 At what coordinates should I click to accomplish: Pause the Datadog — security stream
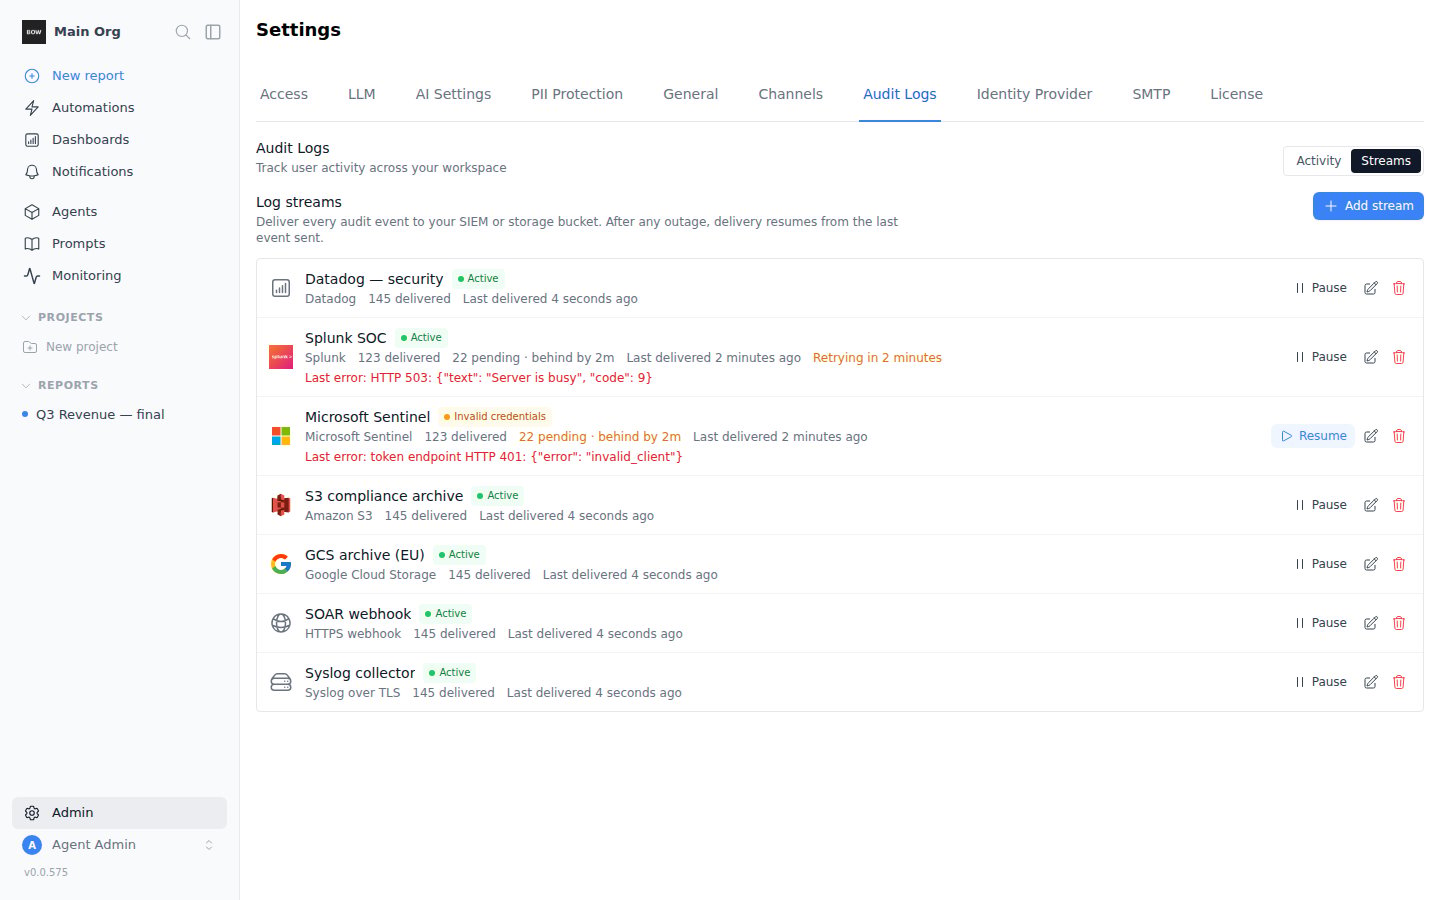[x=1321, y=288]
